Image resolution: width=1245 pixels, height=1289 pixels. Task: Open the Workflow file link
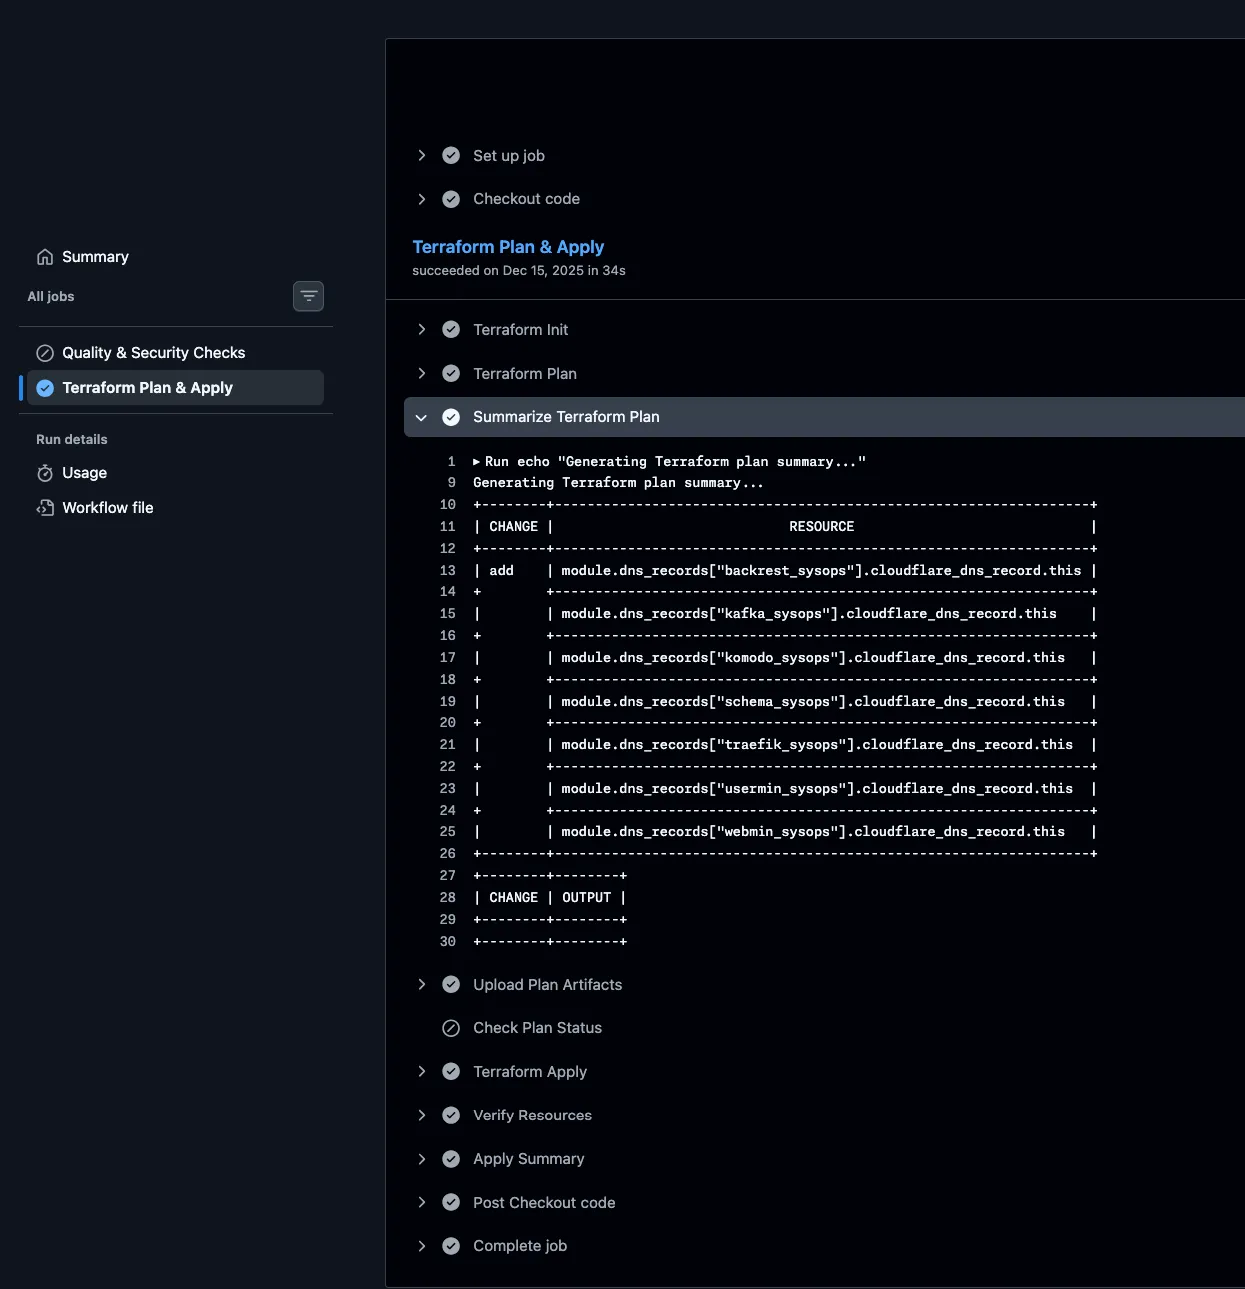coord(107,508)
